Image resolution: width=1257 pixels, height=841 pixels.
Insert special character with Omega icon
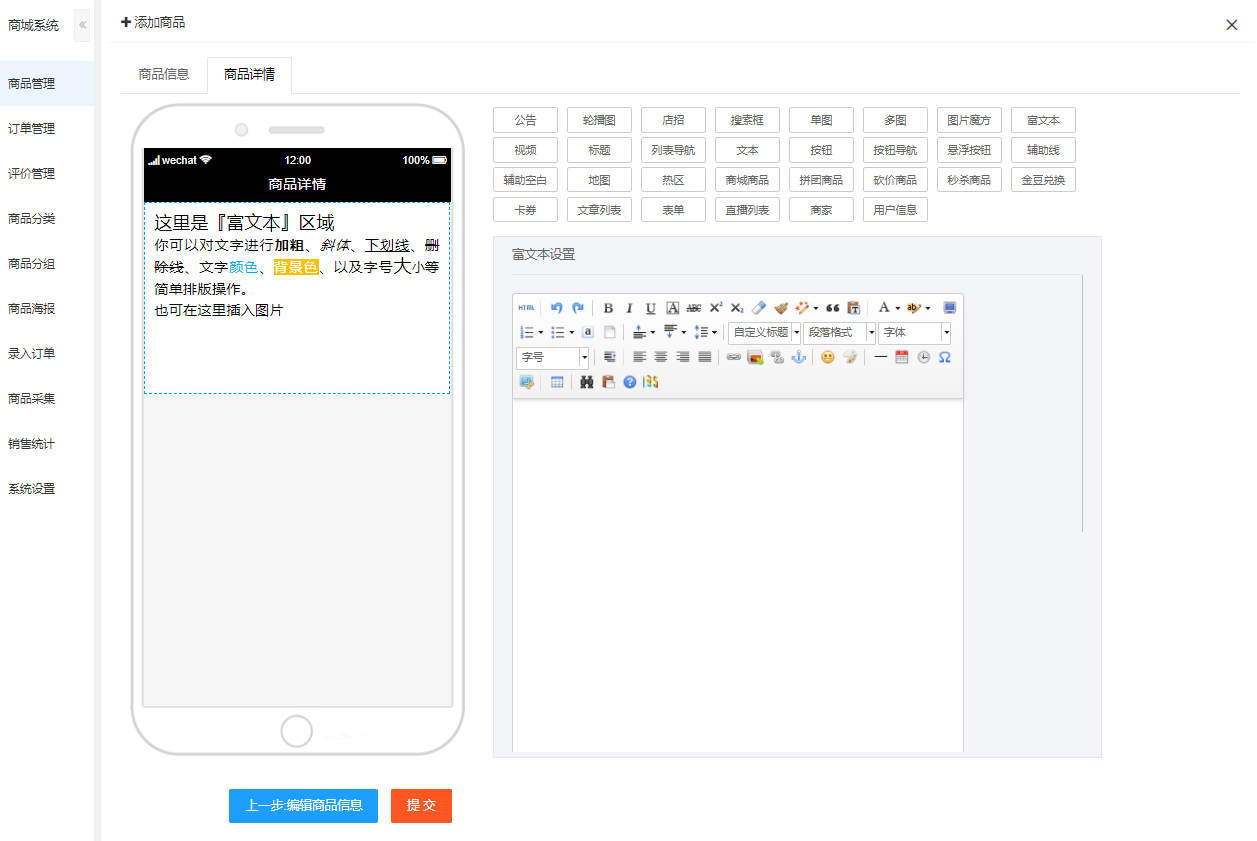coord(945,357)
